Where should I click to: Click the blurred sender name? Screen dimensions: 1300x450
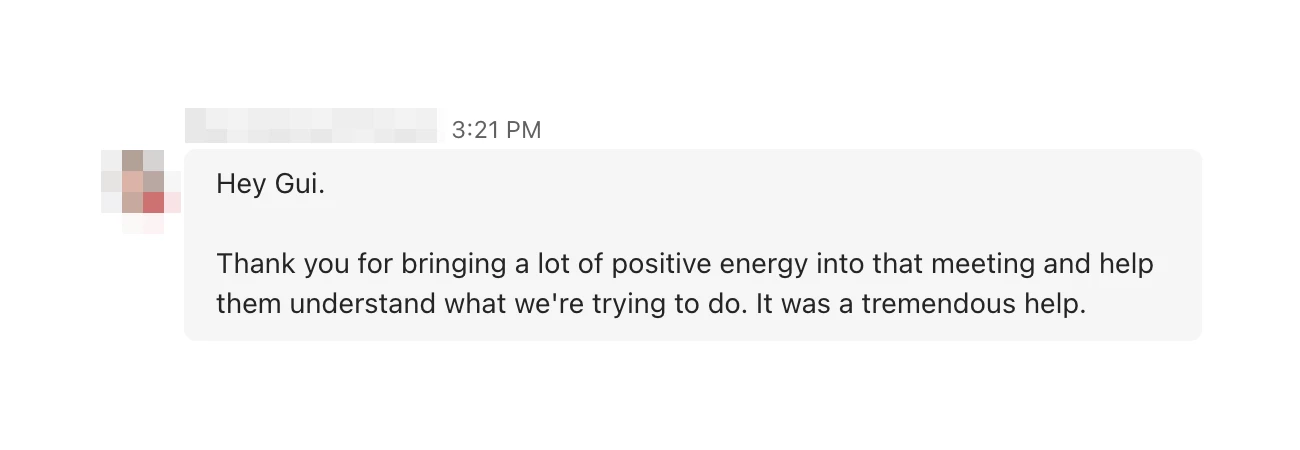311,126
